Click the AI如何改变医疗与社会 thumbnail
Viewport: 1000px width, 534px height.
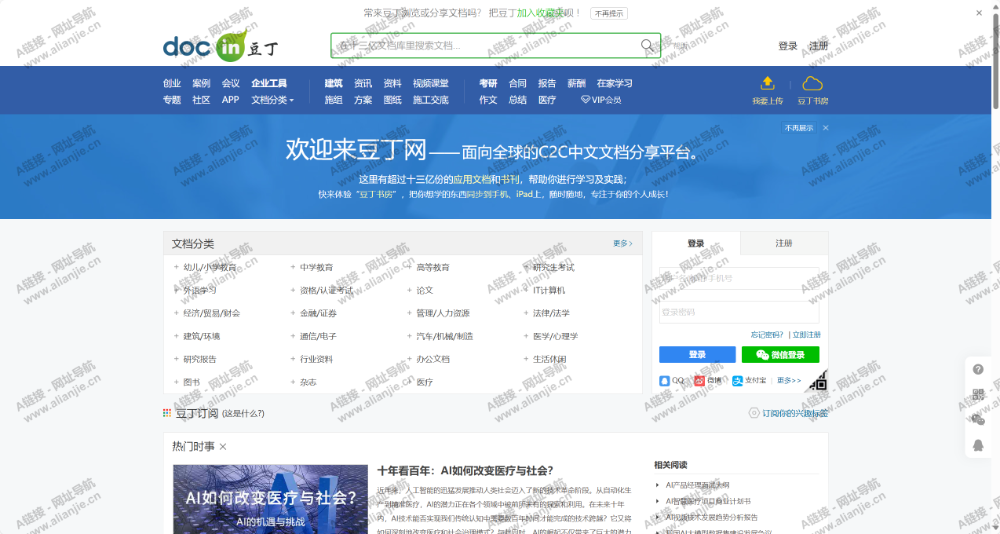pyautogui.click(x=270, y=499)
